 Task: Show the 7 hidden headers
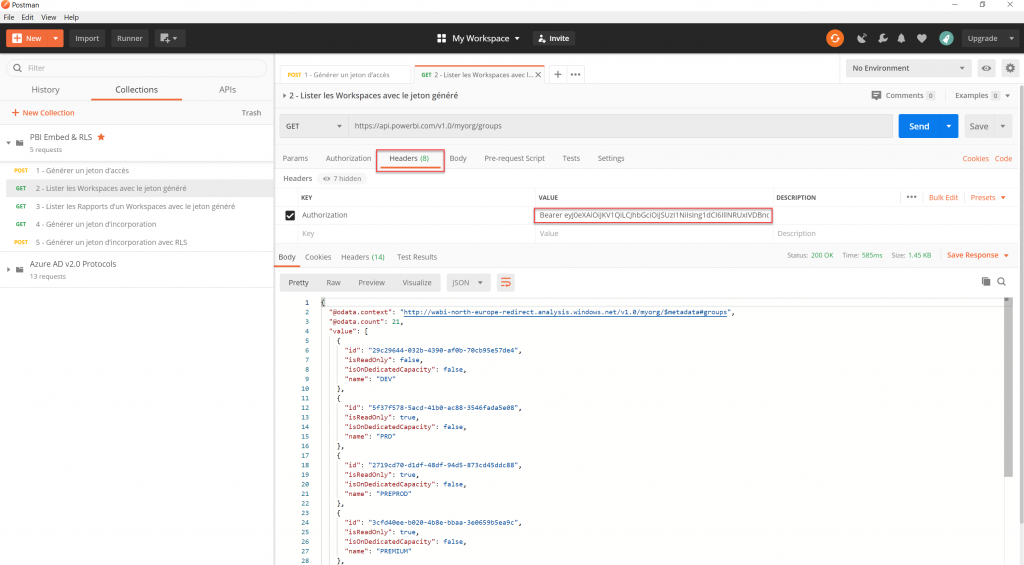(342, 178)
